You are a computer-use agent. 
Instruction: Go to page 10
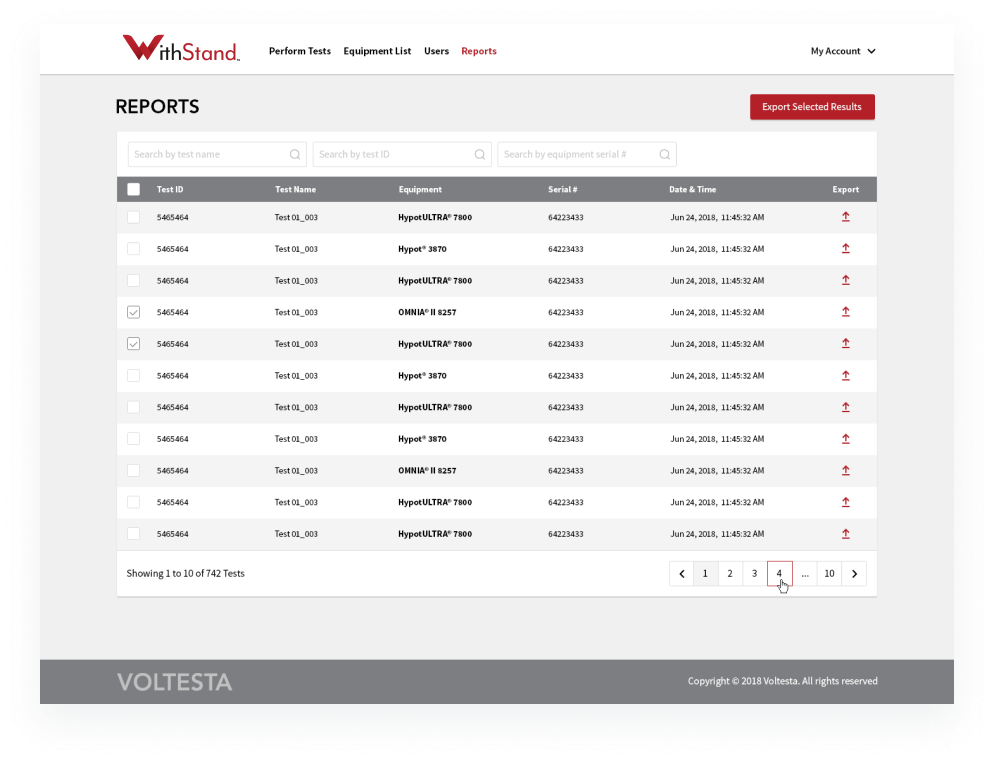pyautogui.click(x=829, y=574)
